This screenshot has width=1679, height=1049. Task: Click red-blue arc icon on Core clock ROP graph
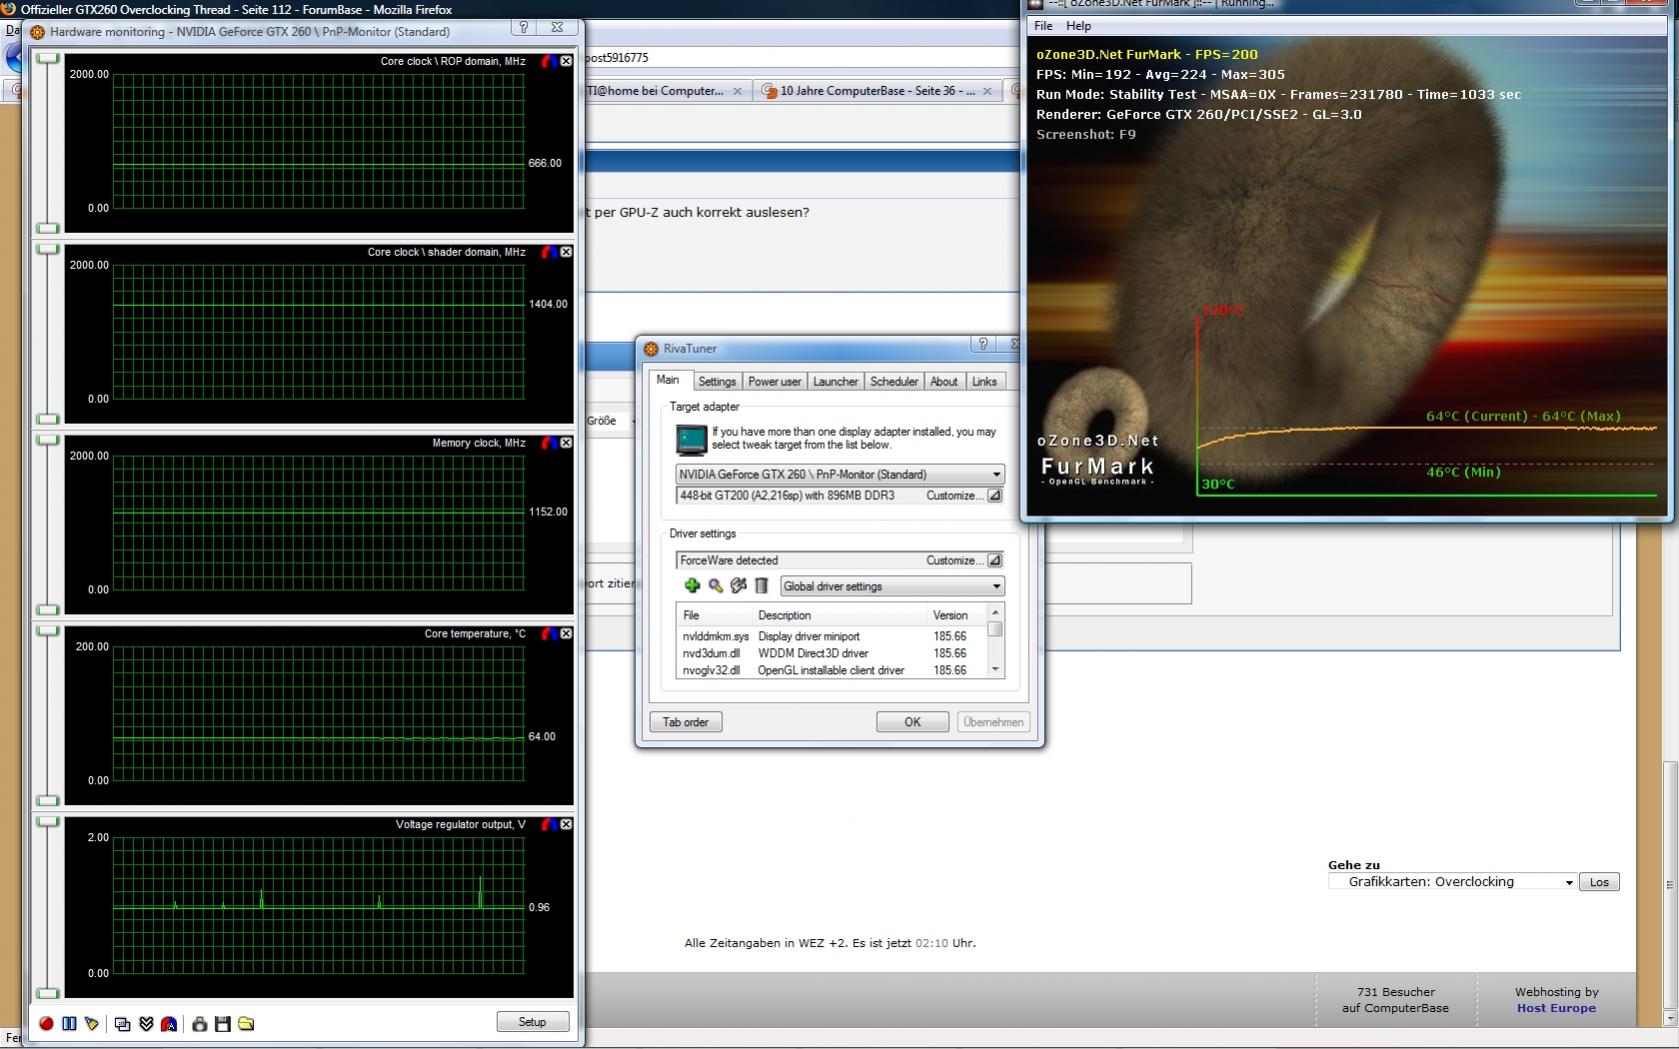[548, 61]
